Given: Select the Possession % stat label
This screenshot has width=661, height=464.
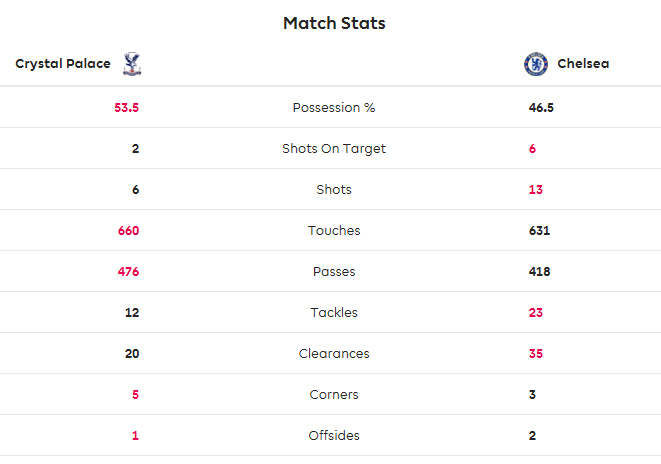Looking at the screenshot, I should [x=334, y=108].
